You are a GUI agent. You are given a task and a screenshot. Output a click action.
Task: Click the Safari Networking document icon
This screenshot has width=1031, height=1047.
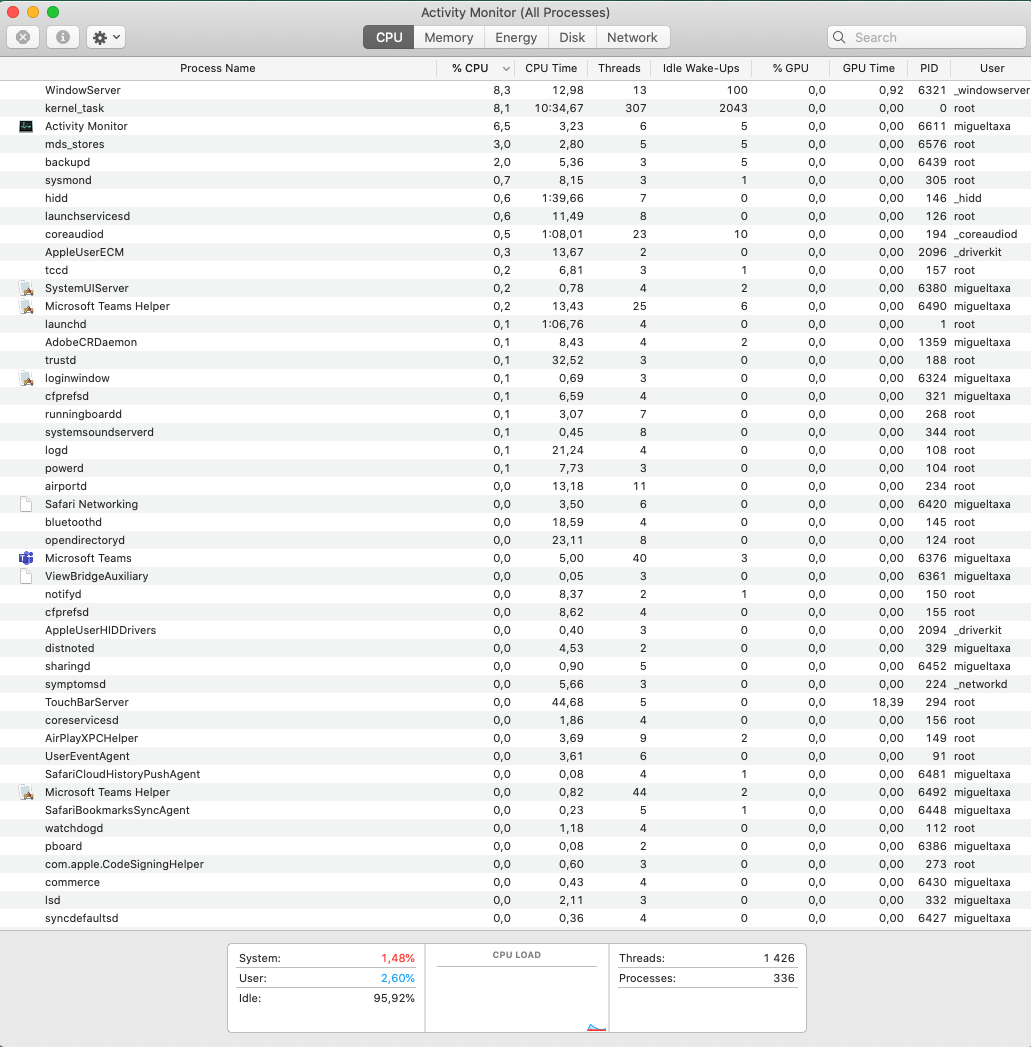coord(26,504)
